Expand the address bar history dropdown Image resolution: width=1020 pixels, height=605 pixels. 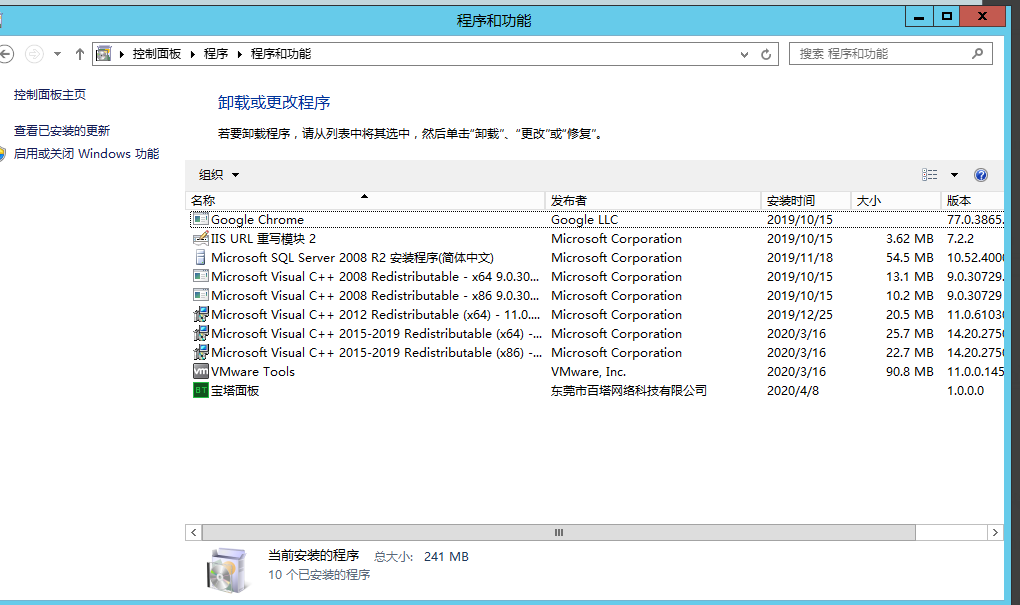(x=744, y=55)
